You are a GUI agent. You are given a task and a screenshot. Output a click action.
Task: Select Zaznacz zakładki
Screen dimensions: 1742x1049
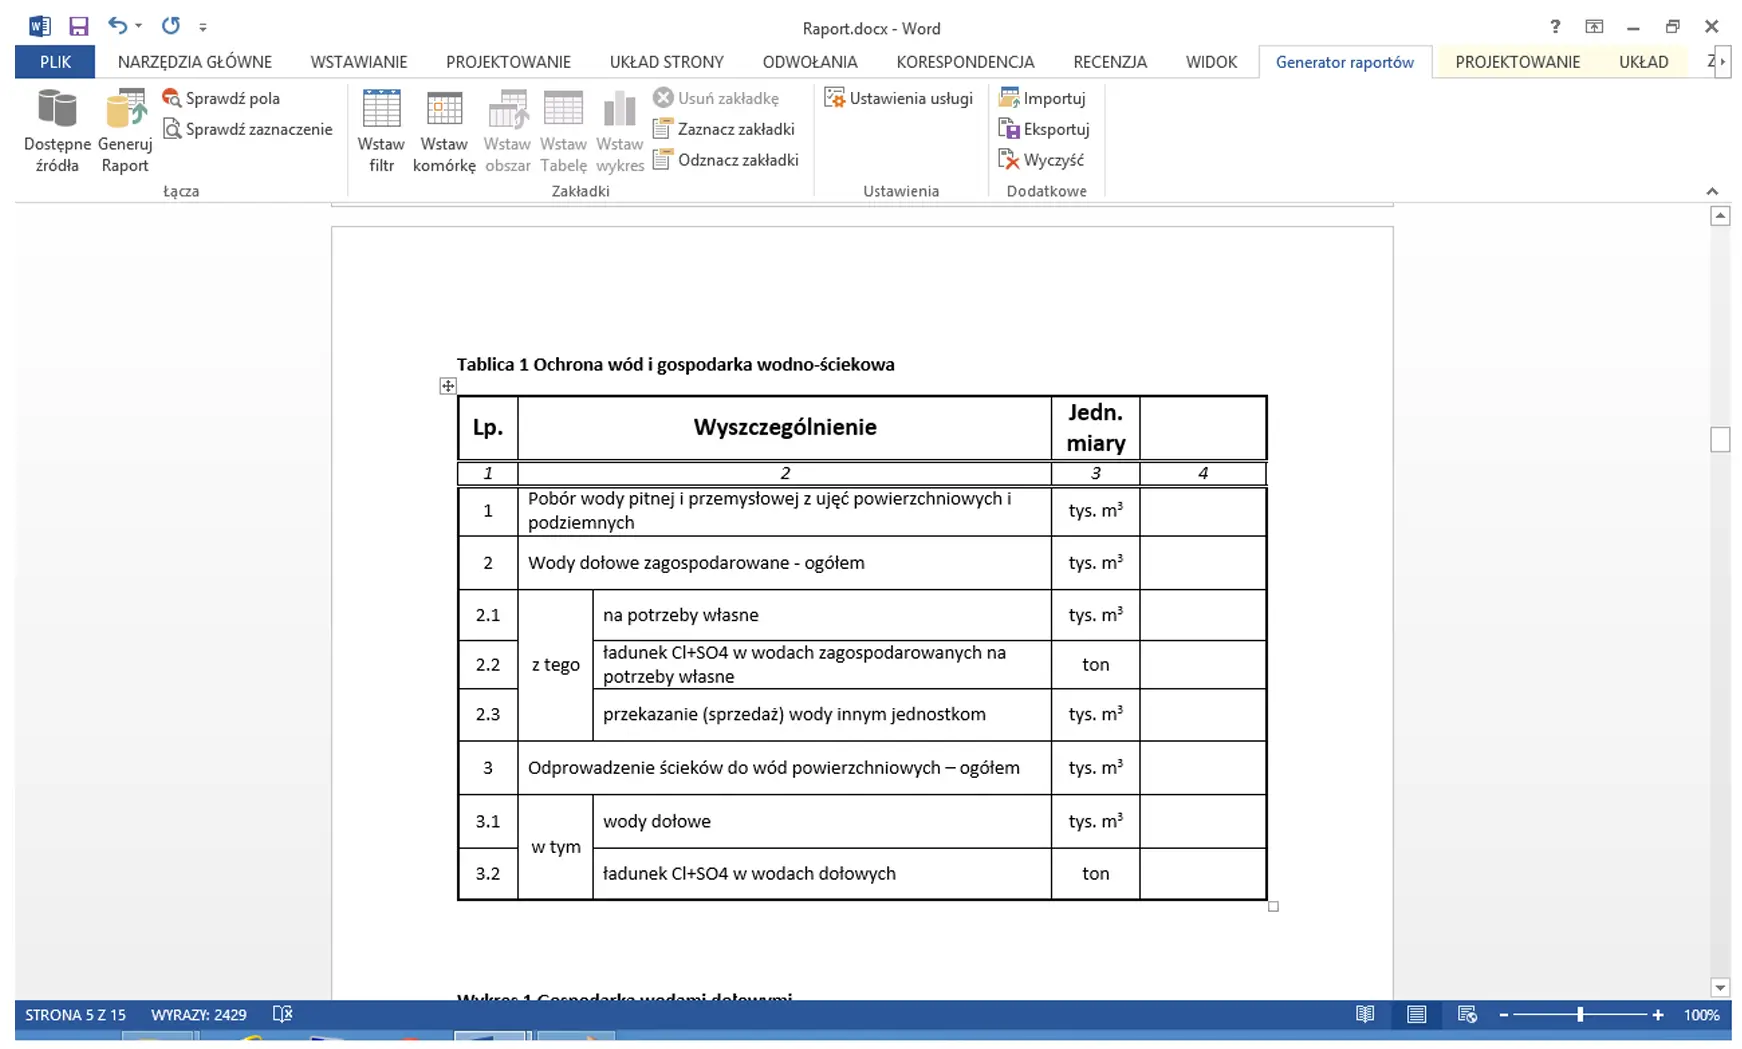[724, 129]
